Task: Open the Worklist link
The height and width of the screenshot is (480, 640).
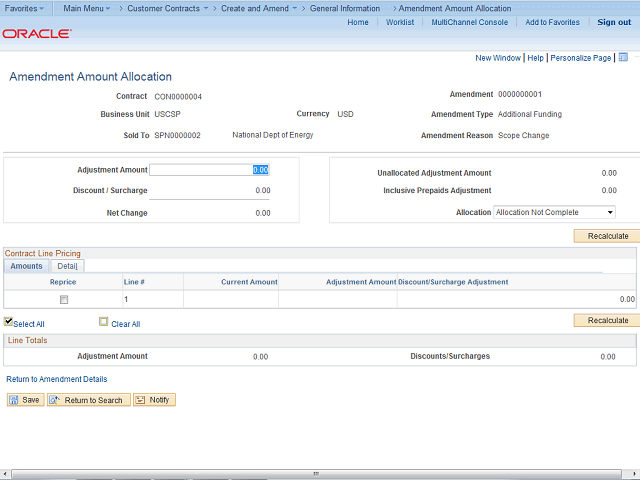Action: tap(400, 22)
